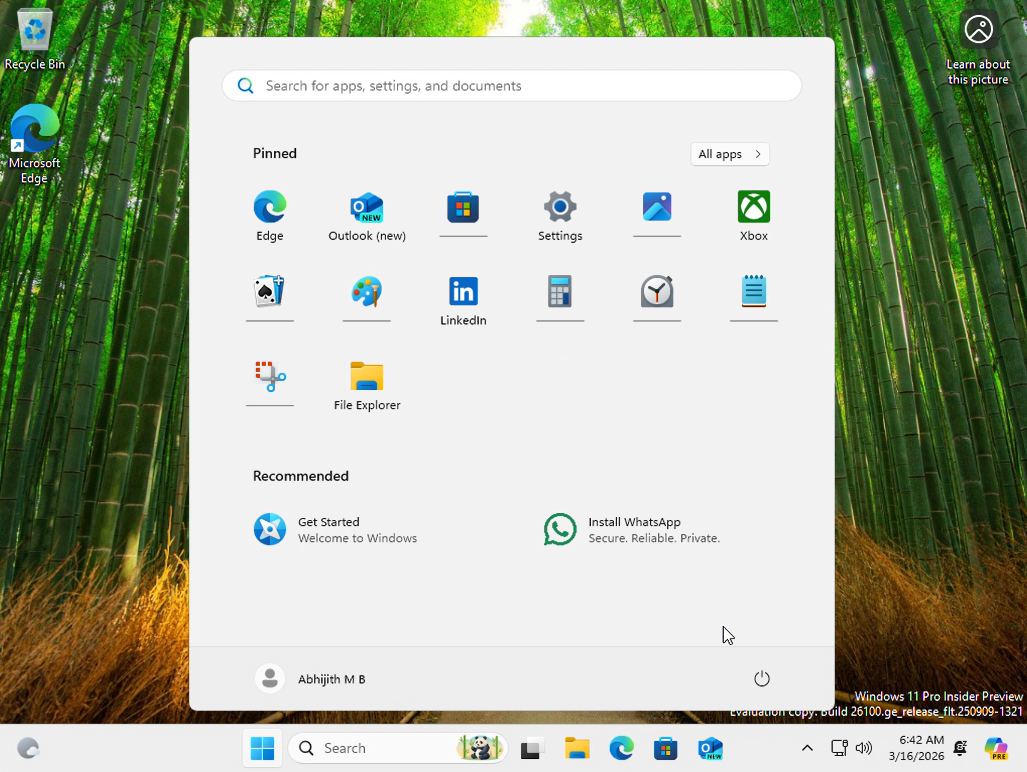Image resolution: width=1027 pixels, height=772 pixels.
Task: Open Notepad from Pinned apps
Action: pyautogui.click(x=753, y=292)
